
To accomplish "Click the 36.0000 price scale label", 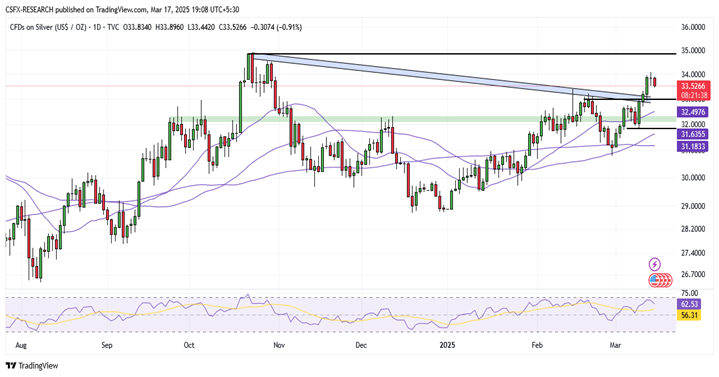I will point(693,28).
